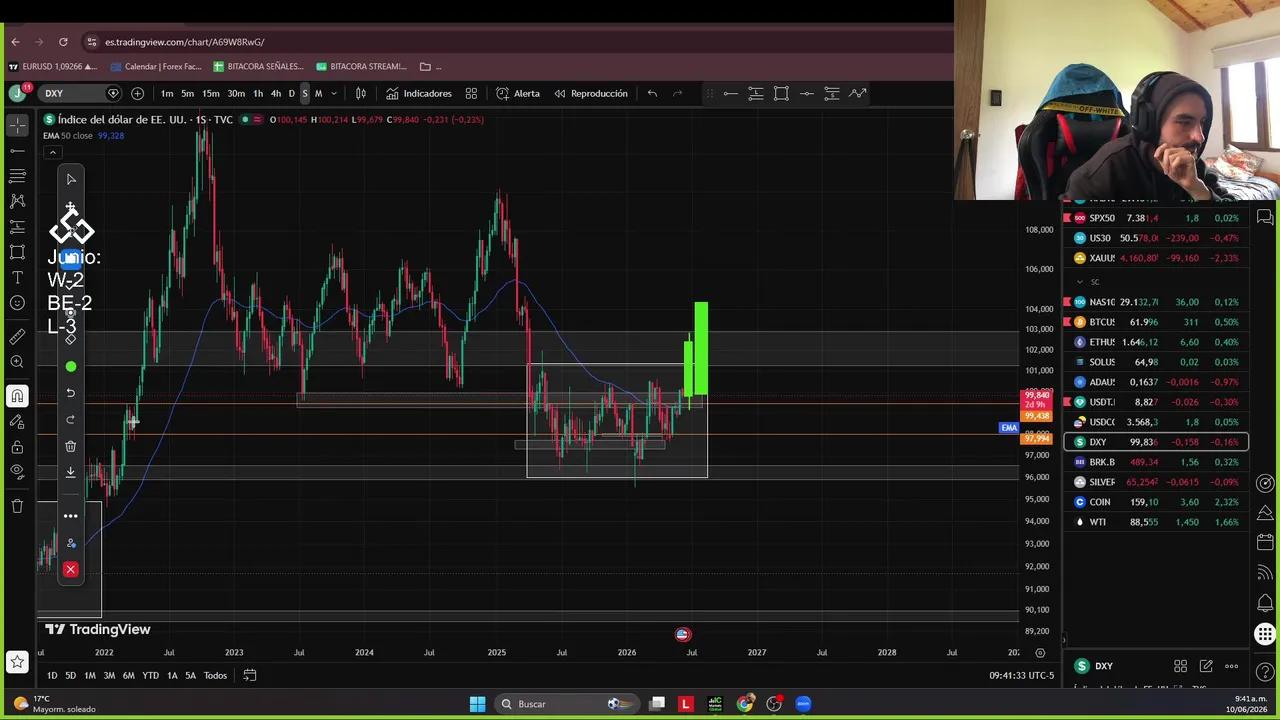Image resolution: width=1280 pixels, height=720 pixels.
Task: Select the arrow pointer on floating toolbar
Action: (70, 180)
